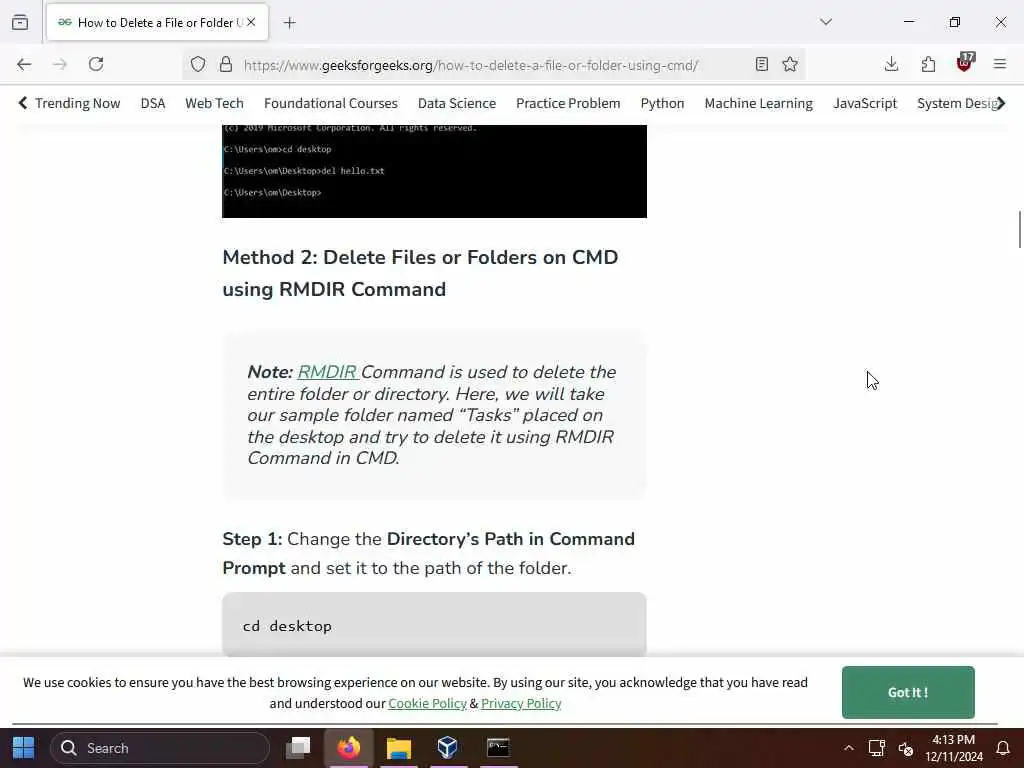The height and width of the screenshot is (768, 1024).
Task: Show site security padlock info
Action: coord(226,64)
